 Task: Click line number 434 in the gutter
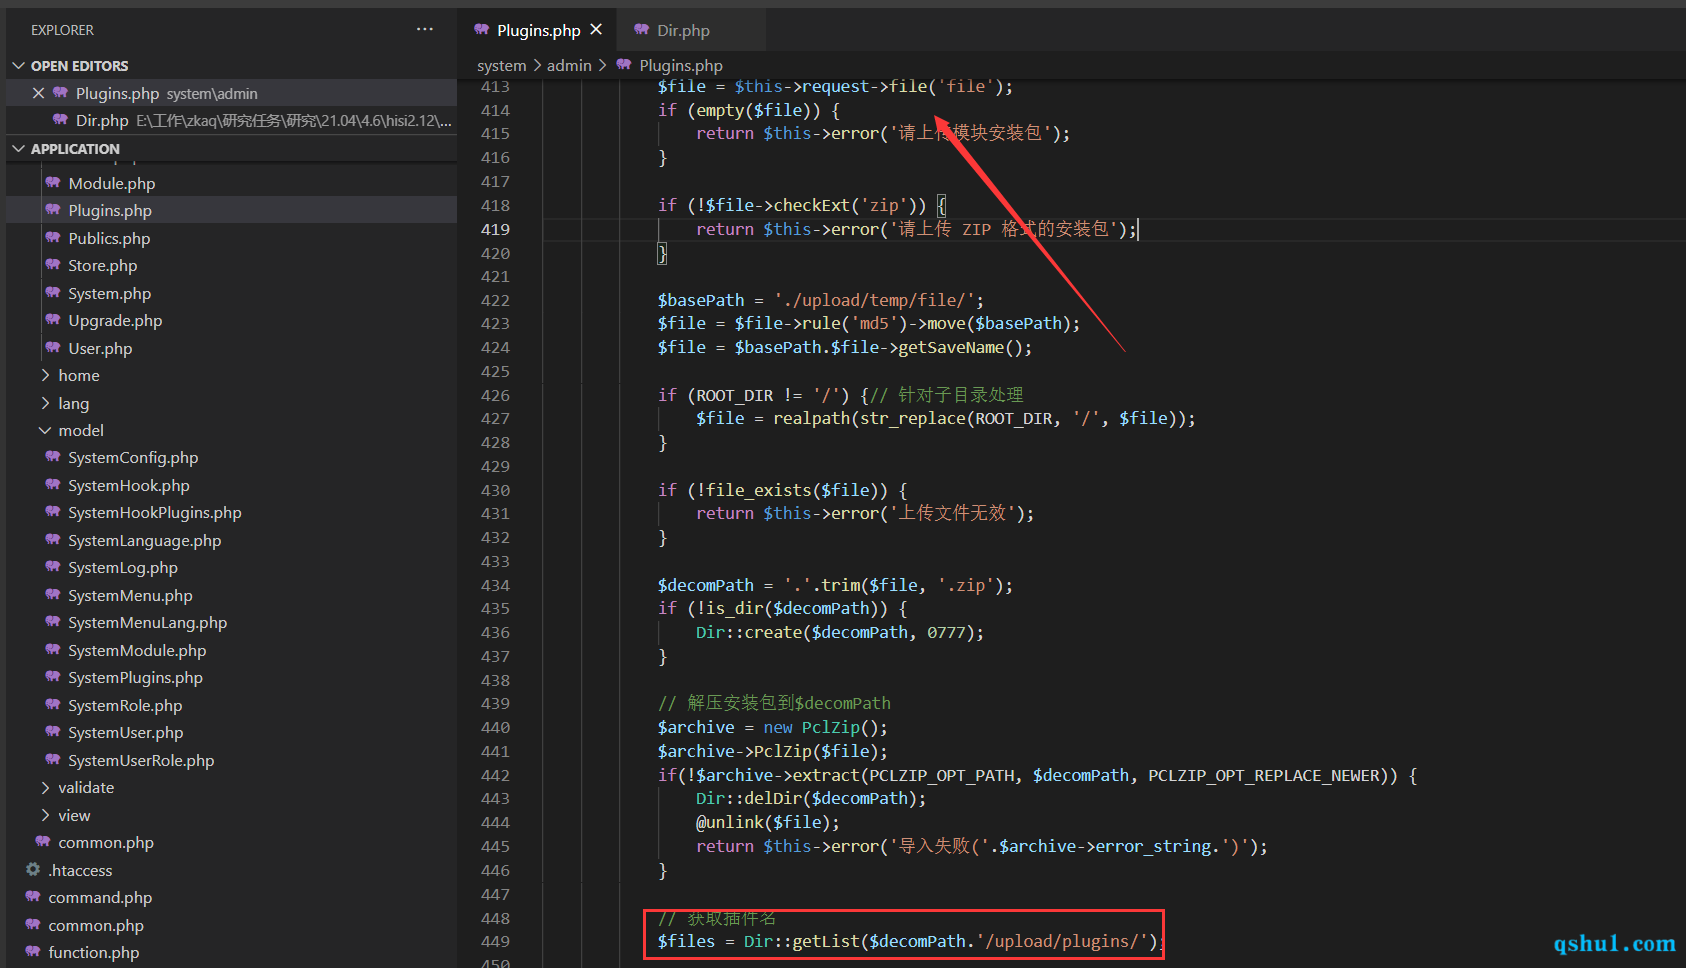(x=495, y=585)
